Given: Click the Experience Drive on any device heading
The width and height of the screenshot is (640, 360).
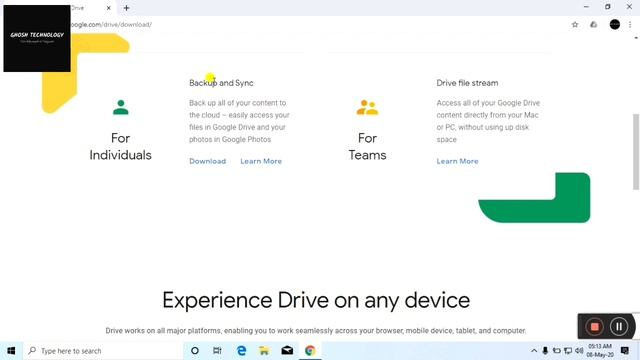Looking at the screenshot, I should coord(316,300).
